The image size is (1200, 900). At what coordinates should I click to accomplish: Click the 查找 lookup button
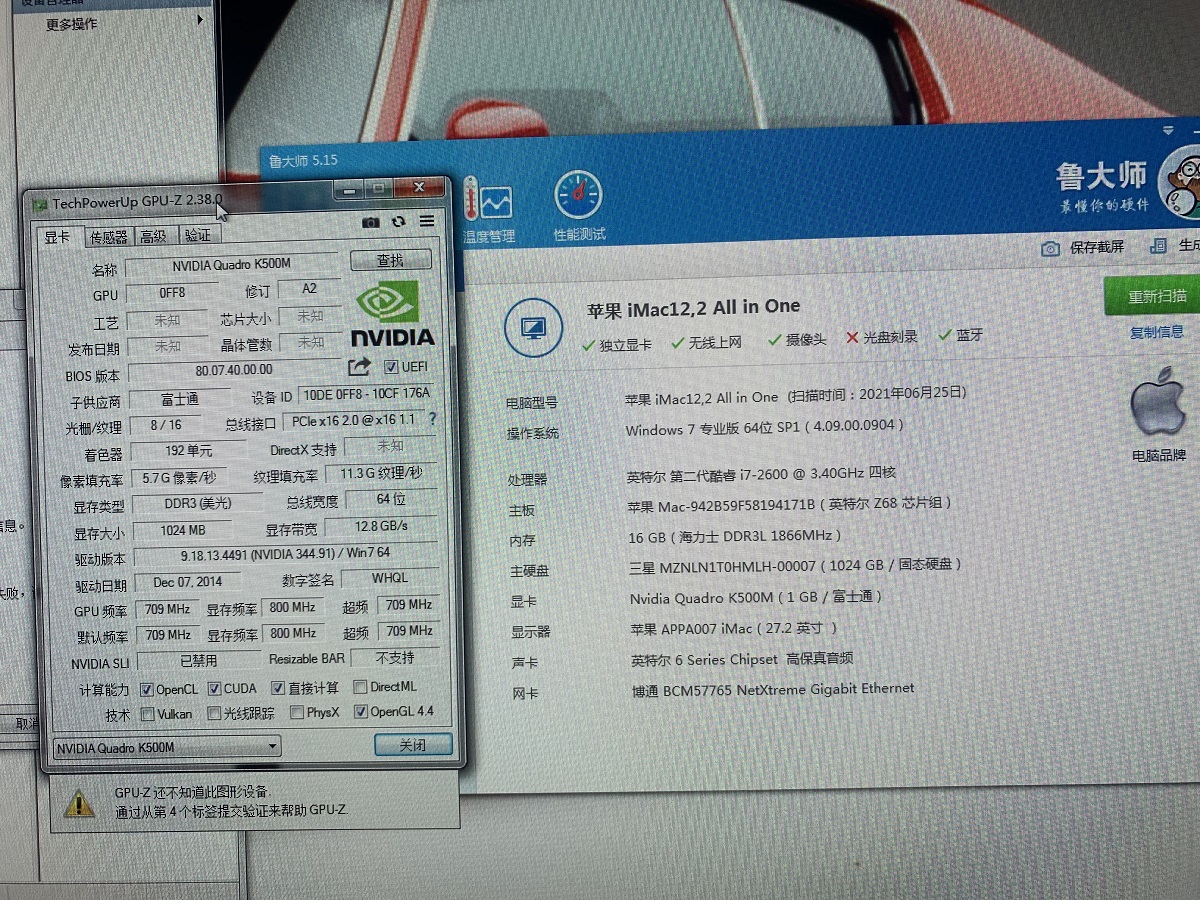click(x=390, y=260)
